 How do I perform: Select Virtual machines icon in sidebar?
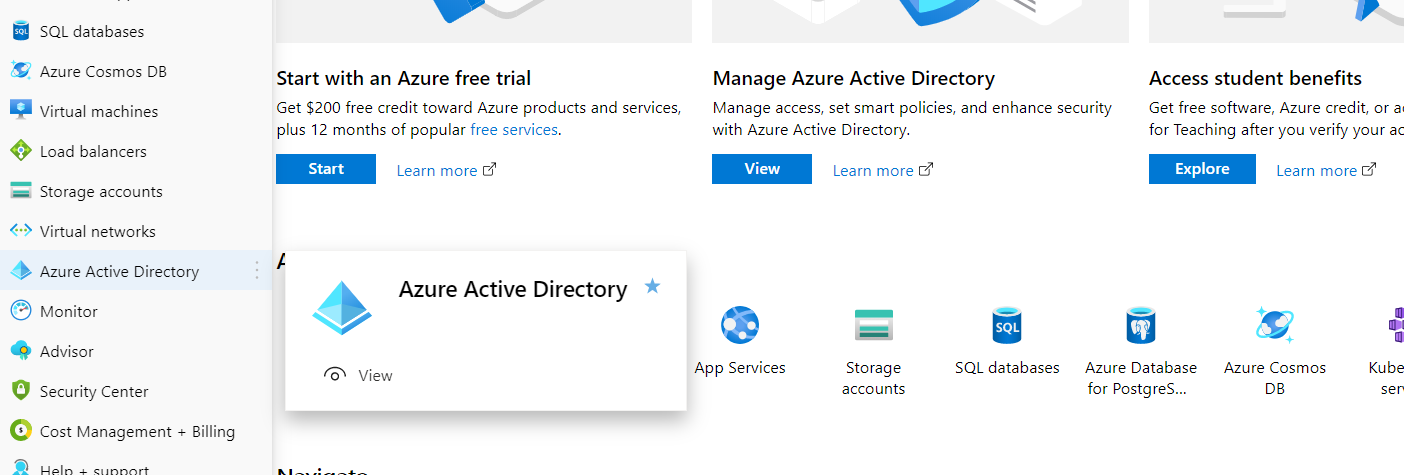click(x=21, y=111)
